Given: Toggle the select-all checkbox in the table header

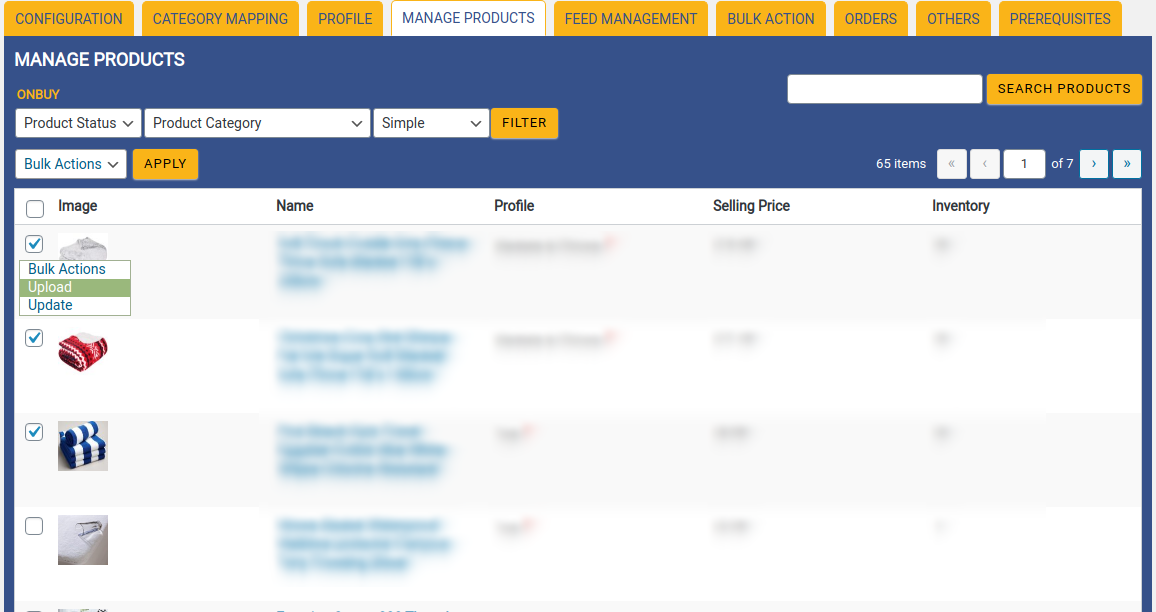Looking at the screenshot, I should pyautogui.click(x=35, y=208).
